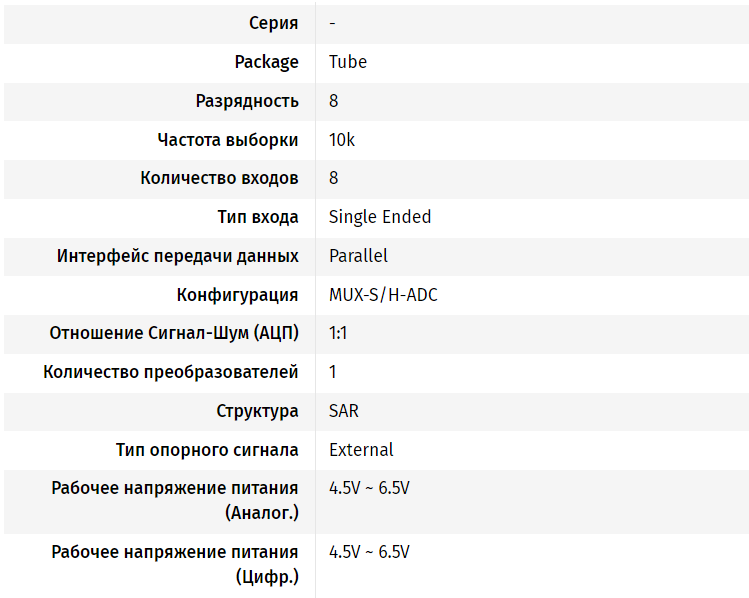Click the "External" reference type value
Viewport: 749px width, 598px height.
click(x=361, y=450)
